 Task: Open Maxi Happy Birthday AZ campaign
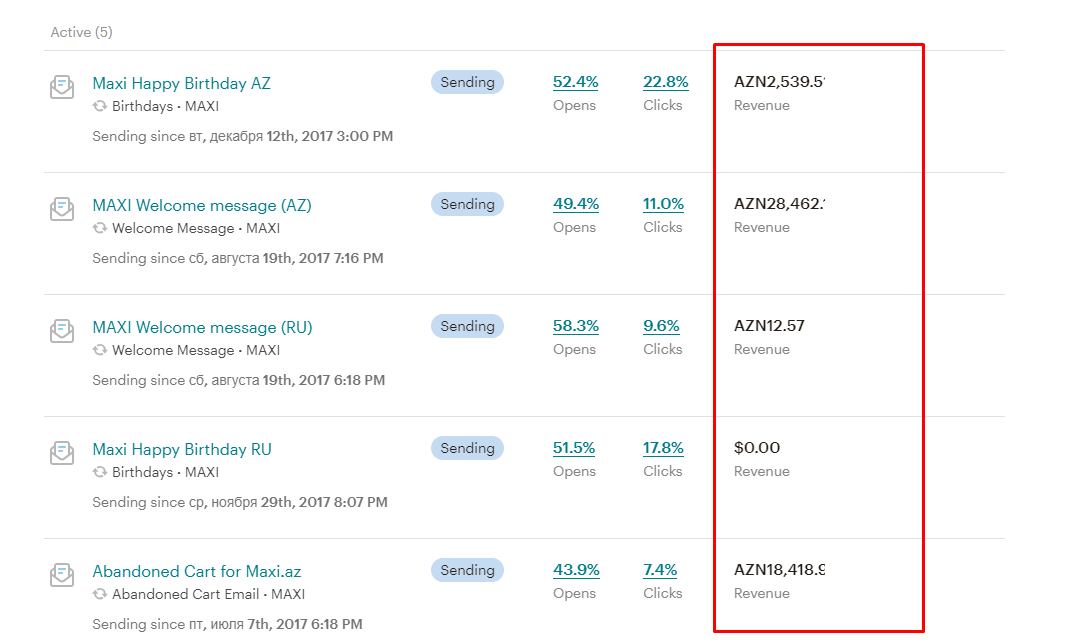click(x=181, y=83)
